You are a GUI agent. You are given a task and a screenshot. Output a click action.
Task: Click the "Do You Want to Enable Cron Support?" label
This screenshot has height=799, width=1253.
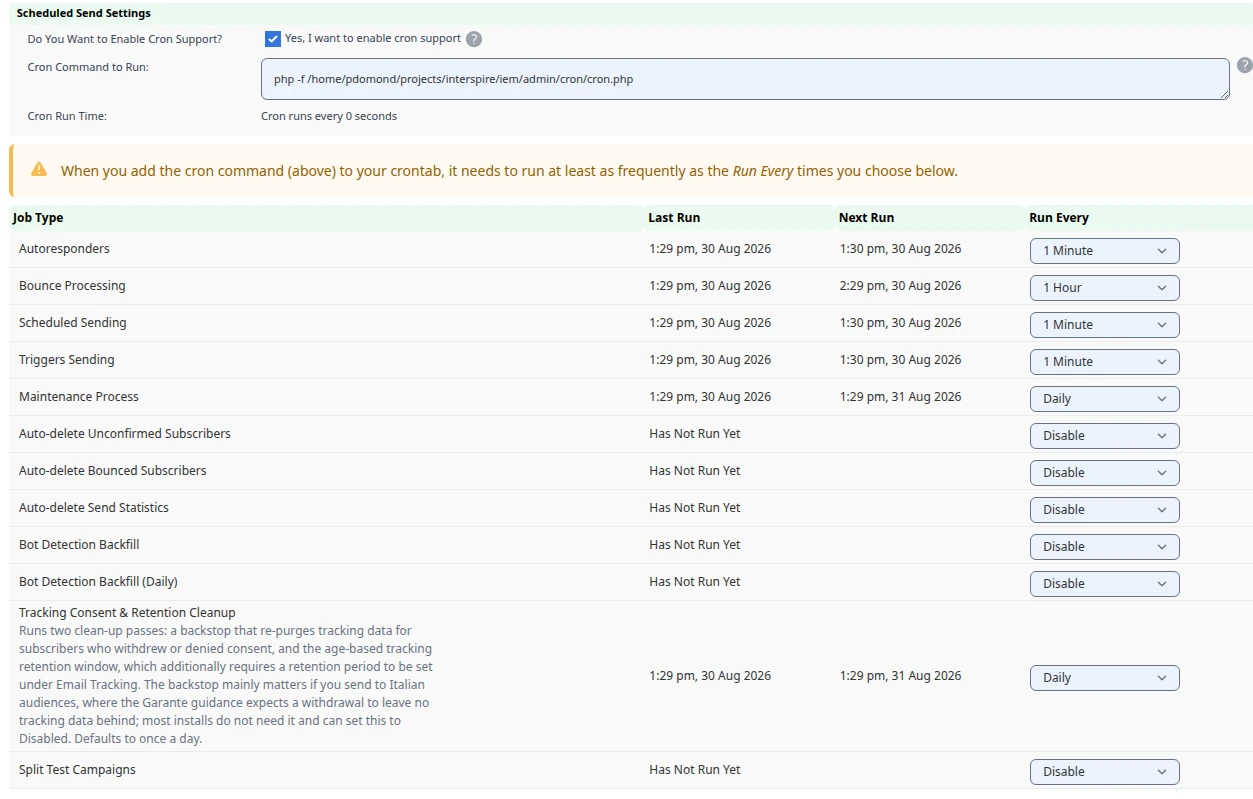tap(125, 39)
